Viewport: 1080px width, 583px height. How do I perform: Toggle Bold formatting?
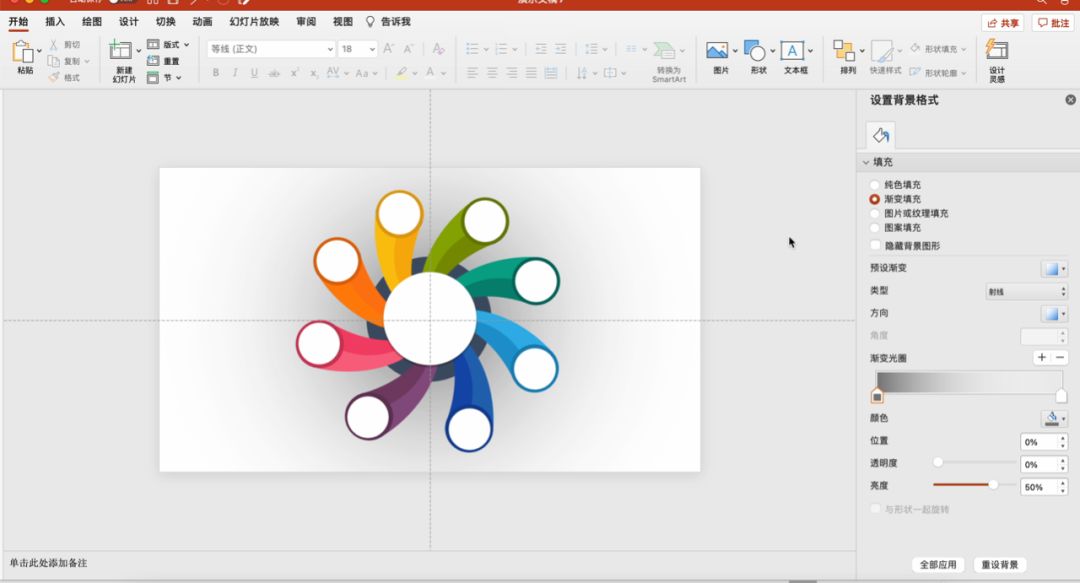216,72
